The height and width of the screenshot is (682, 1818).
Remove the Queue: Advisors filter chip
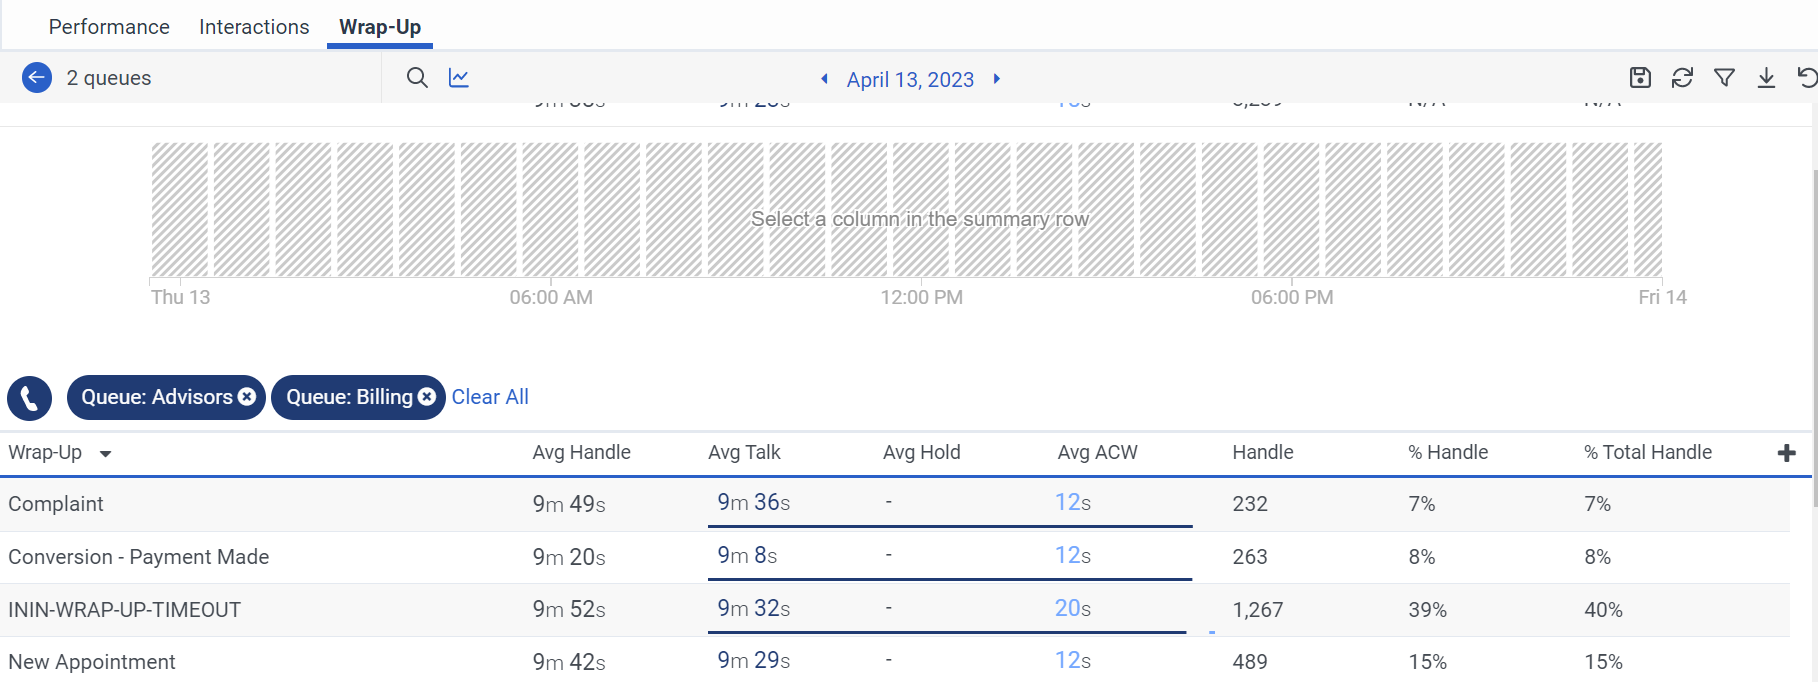(x=247, y=397)
